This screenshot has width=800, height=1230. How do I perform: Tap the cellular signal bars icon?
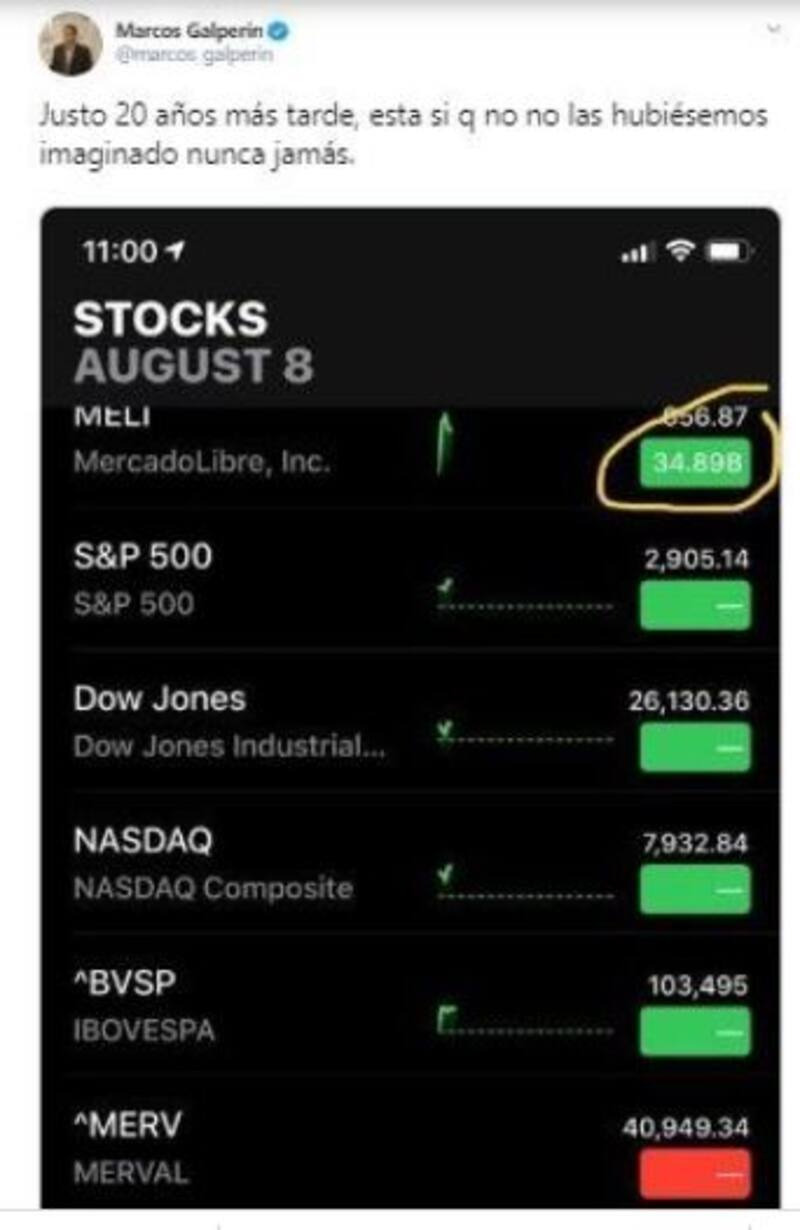[637, 254]
